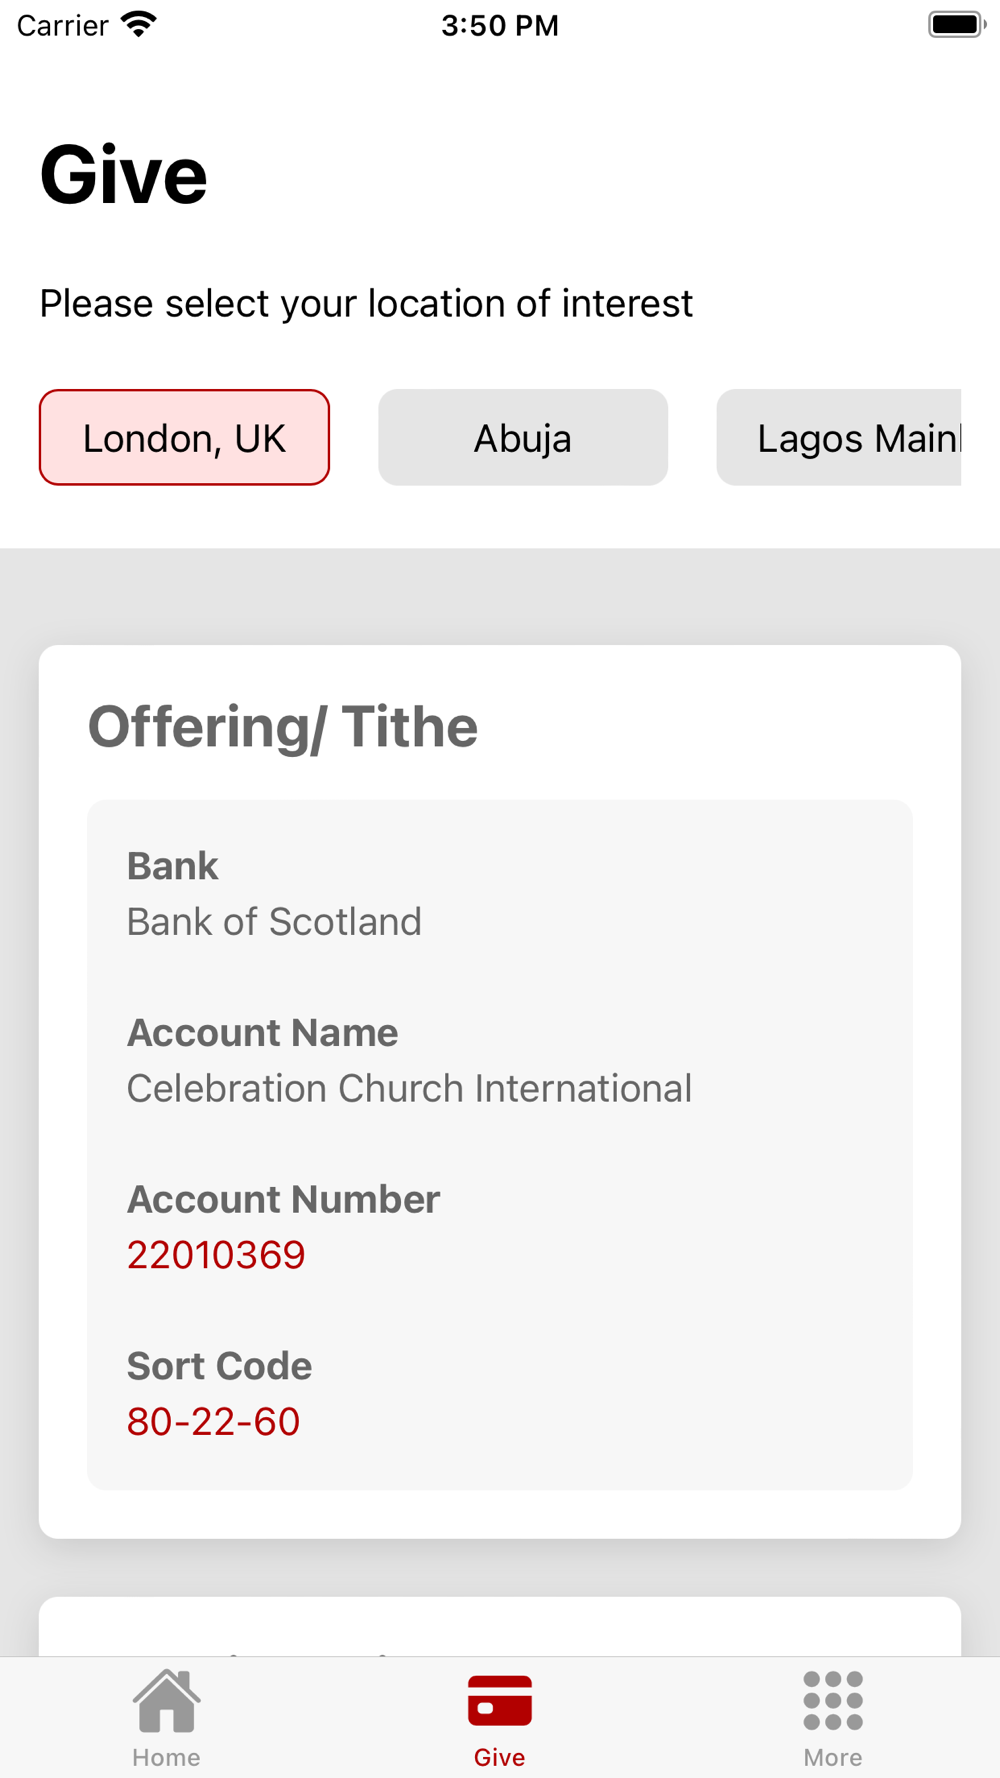Tap the Carrier status text
Image resolution: width=1000 pixels, height=1778 pixels.
[x=62, y=25]
